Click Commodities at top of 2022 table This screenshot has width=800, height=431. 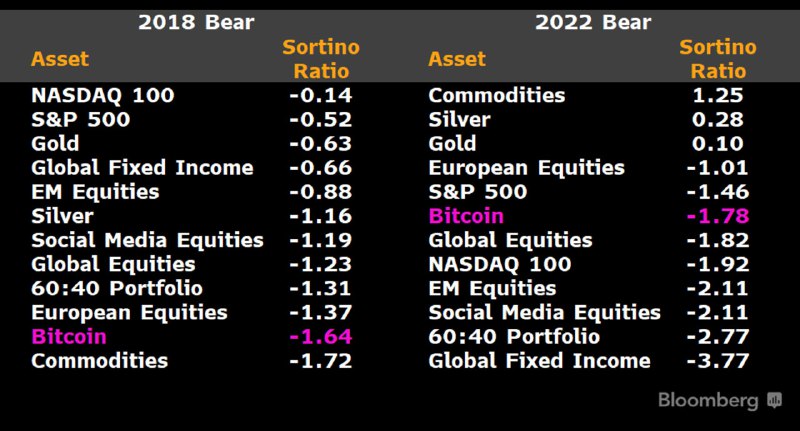pos(496,96)
